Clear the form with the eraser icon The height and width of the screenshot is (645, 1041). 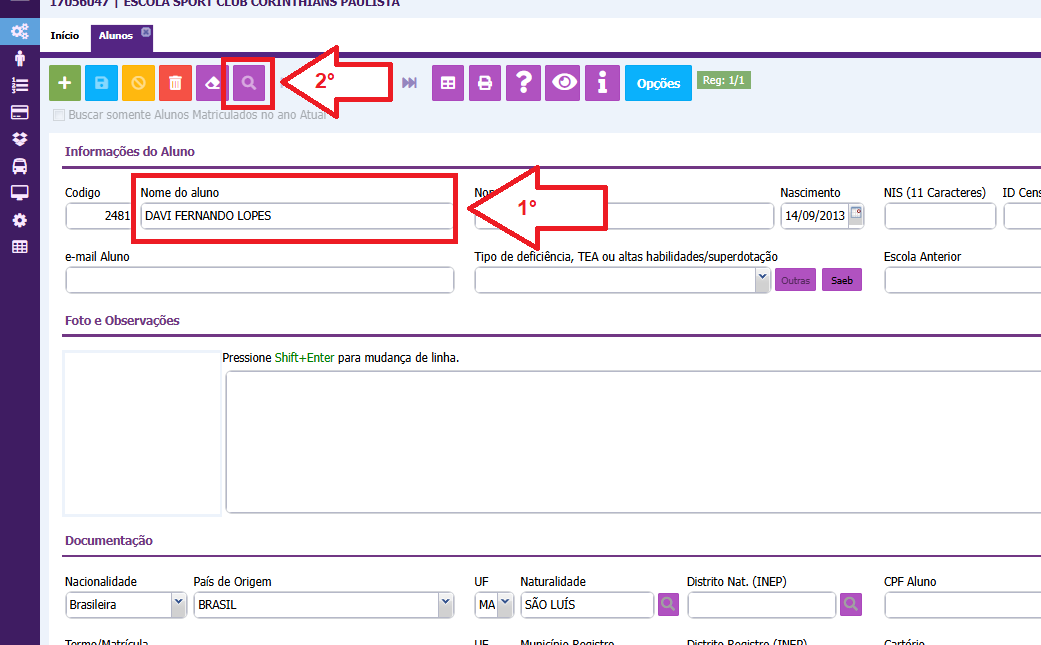212,83
